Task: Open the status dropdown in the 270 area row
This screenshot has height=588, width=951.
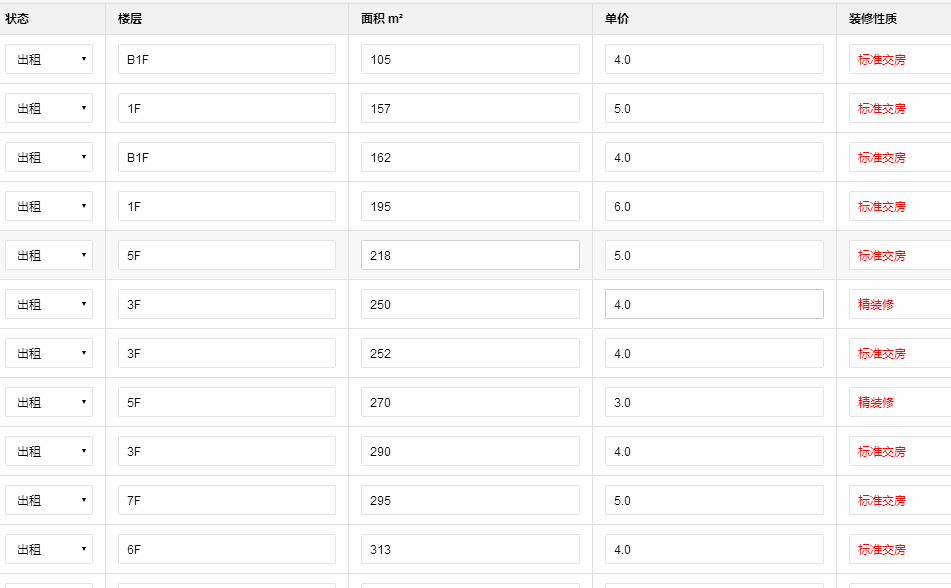Action: click(x=49, y=402)
